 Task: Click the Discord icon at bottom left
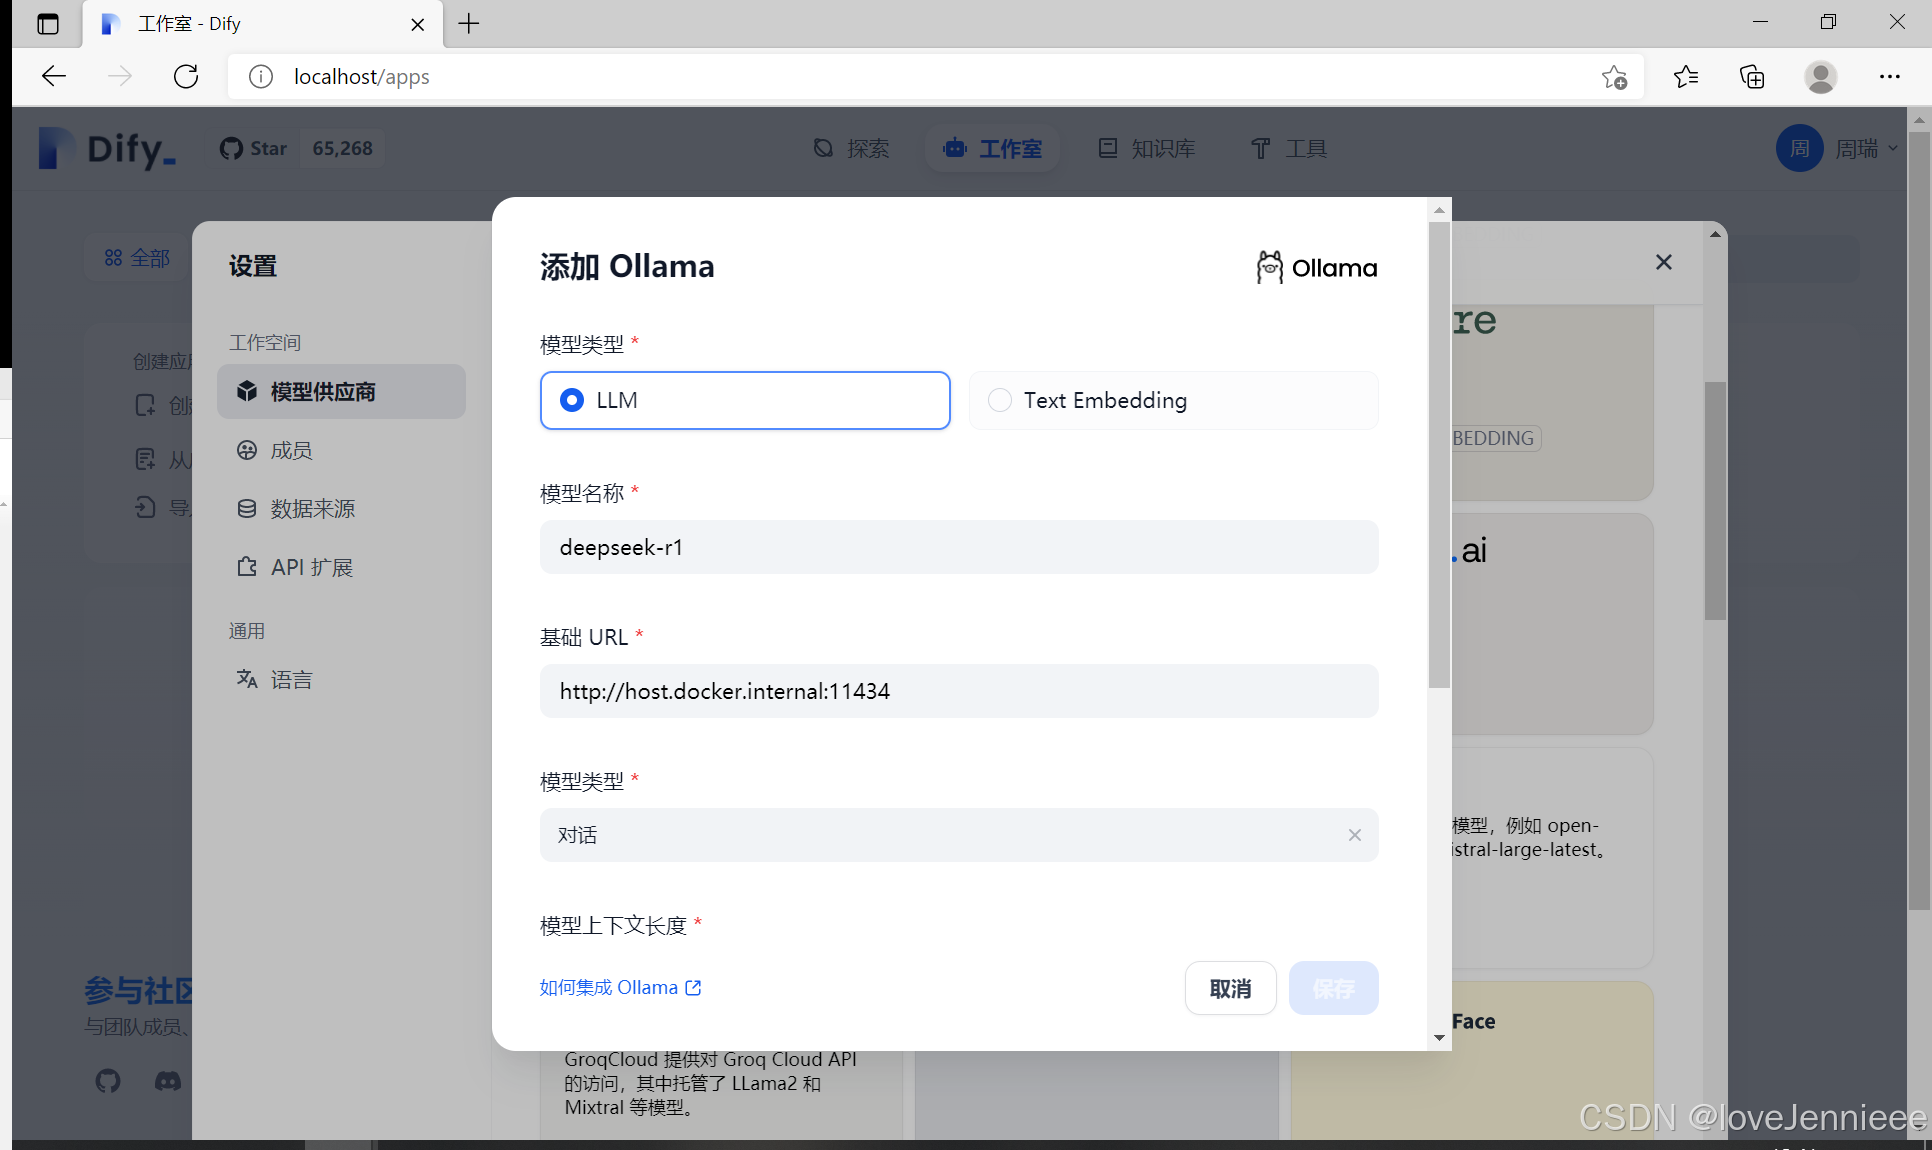tap(167, 1081)
